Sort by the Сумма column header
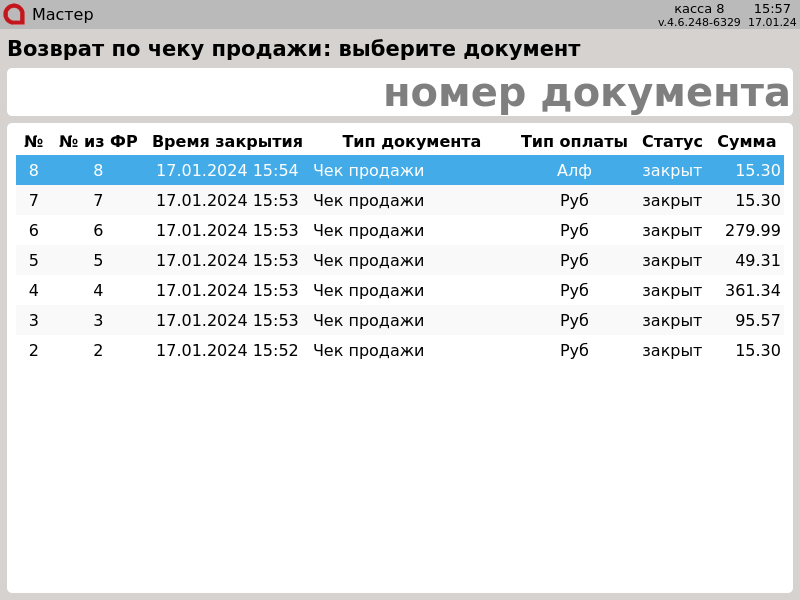Image resolution: width=800 pixels, height=600 pixels. [x=746, y=142]
